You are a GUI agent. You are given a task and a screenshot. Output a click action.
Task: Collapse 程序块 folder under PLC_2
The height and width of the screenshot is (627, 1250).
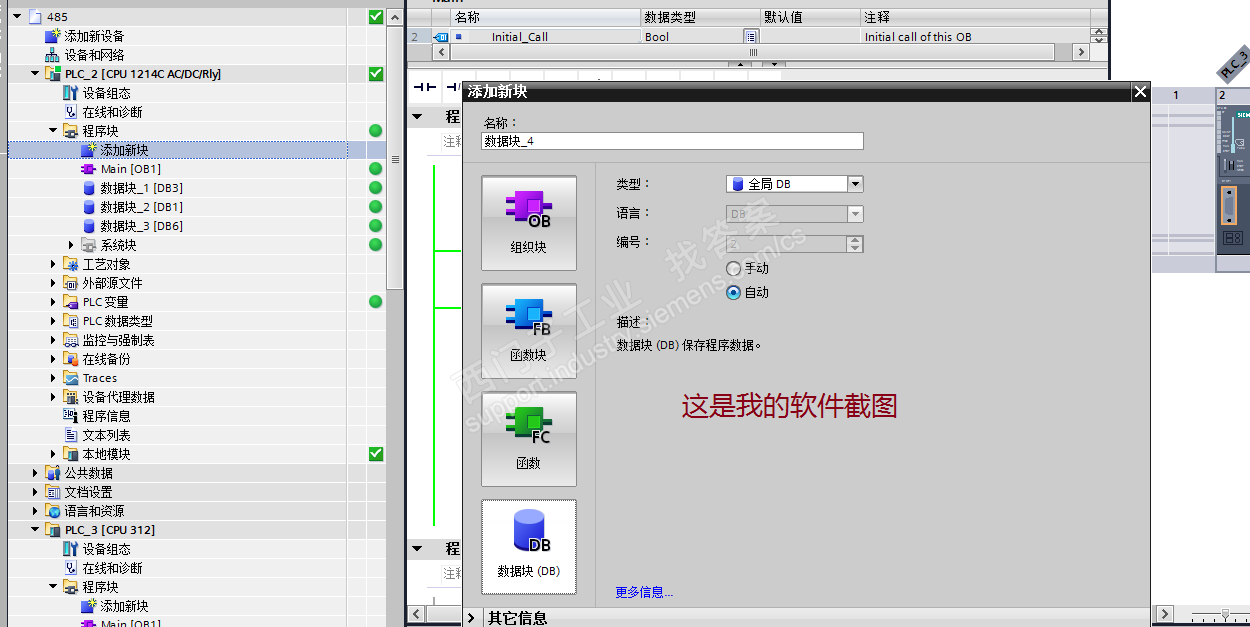coord(54,131)
